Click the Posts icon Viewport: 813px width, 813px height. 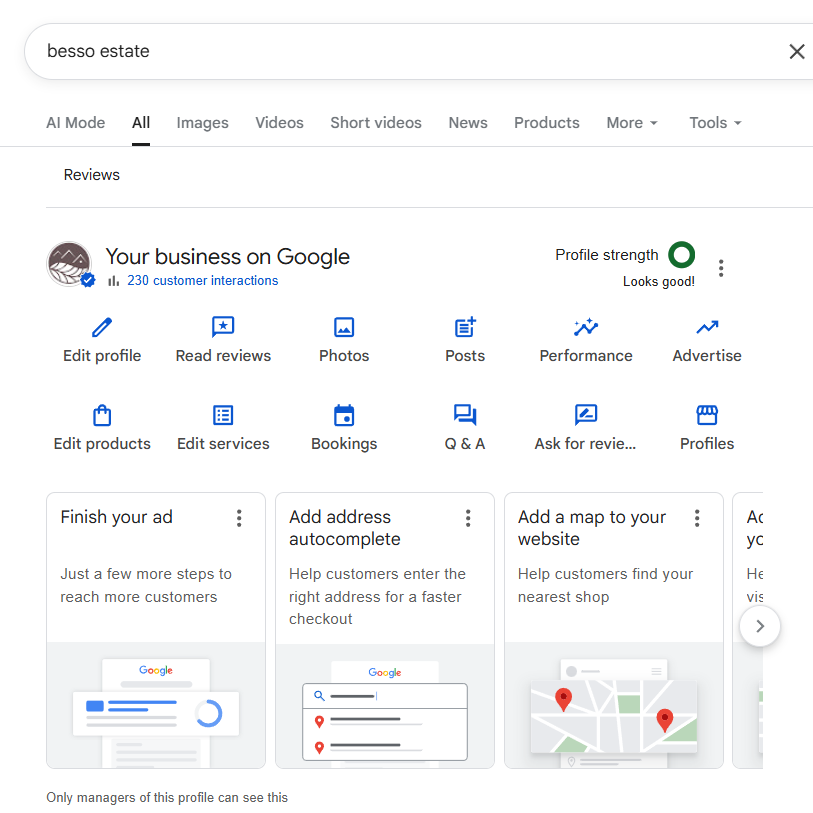click(x=465, y=327)
